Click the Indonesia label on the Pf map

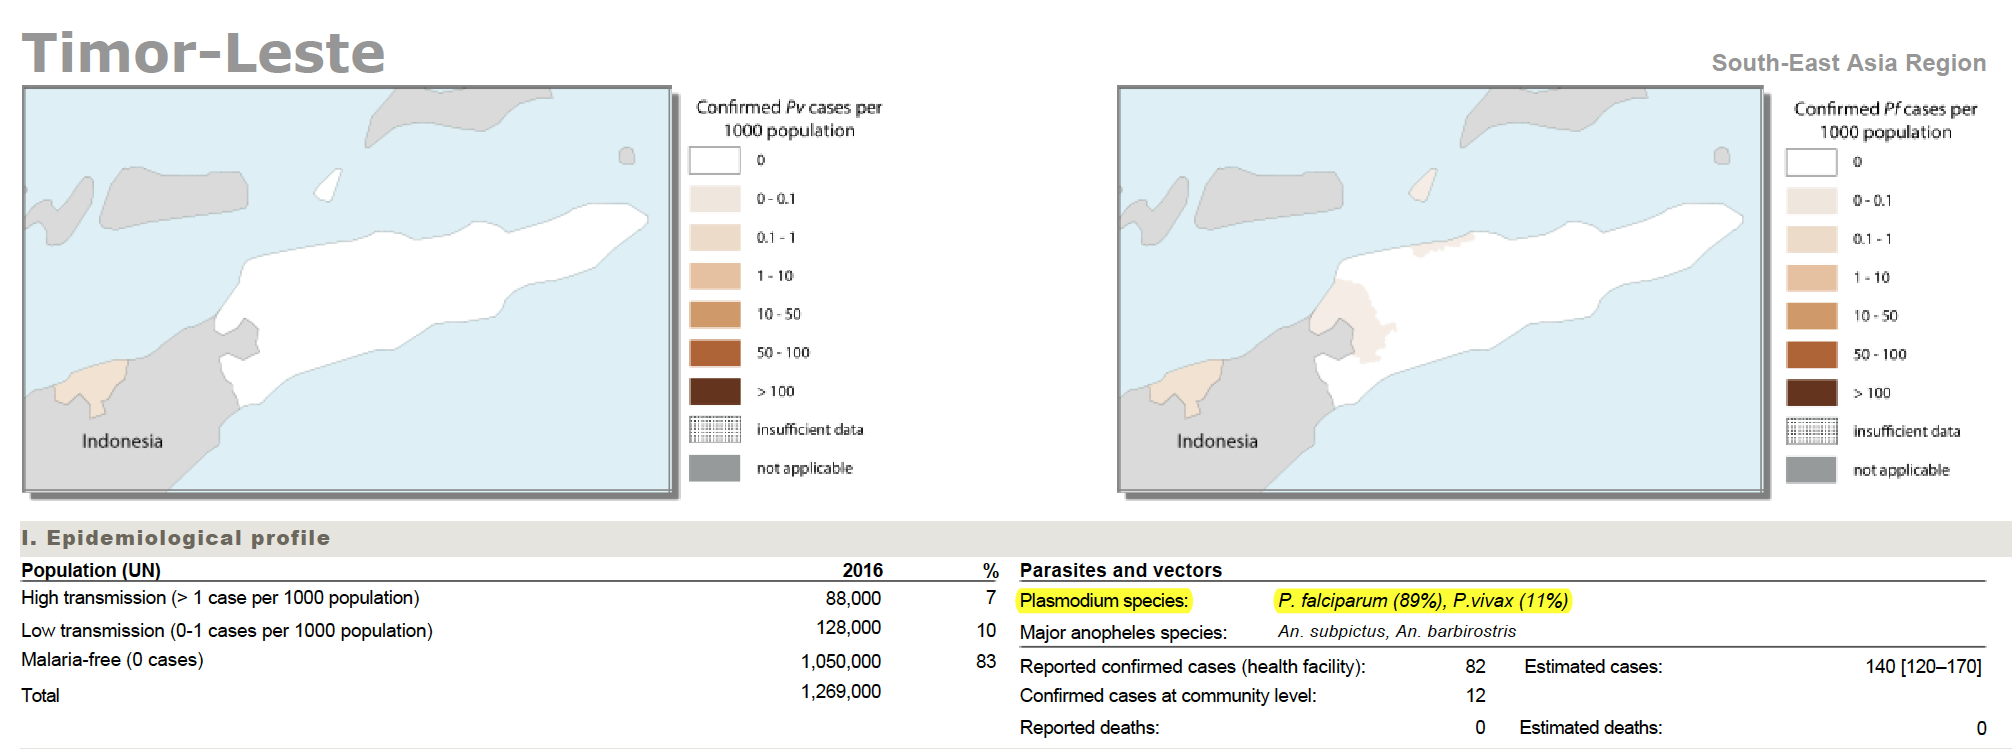[x=1217, y=441]
